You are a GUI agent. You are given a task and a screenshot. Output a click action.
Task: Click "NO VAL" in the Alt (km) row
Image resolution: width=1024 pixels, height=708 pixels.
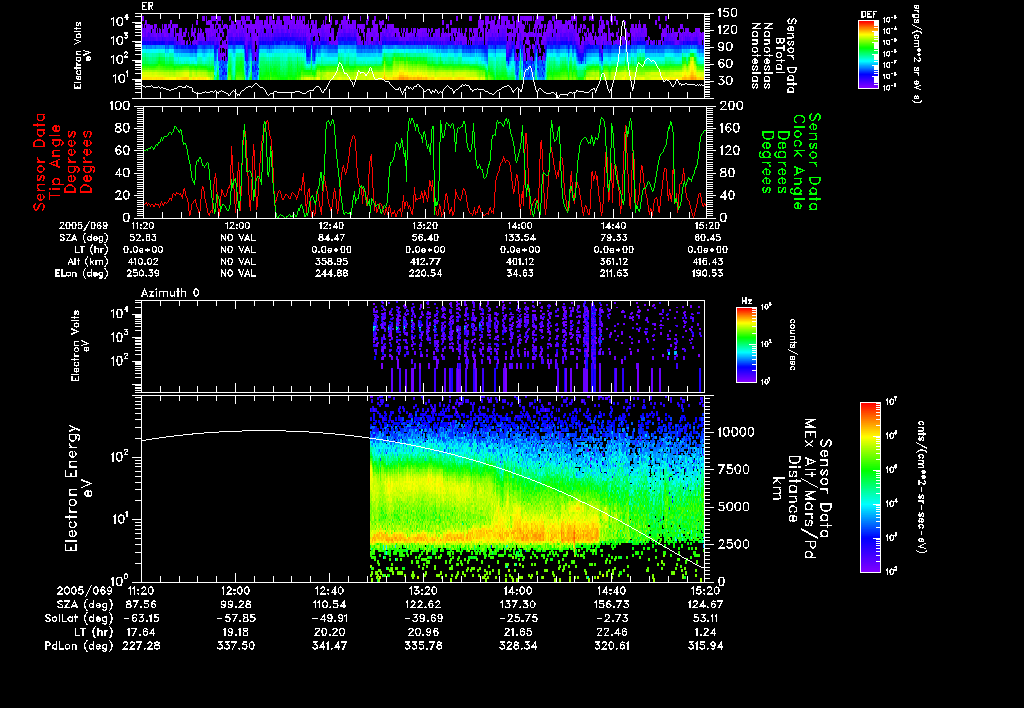(x=237, y=262)
